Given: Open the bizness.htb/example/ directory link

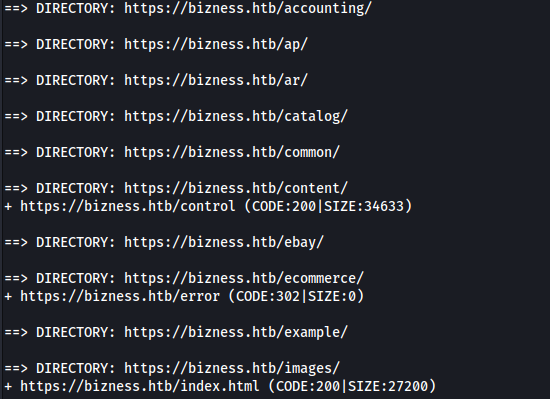Looking at the screenshot, I should [236, 332].
